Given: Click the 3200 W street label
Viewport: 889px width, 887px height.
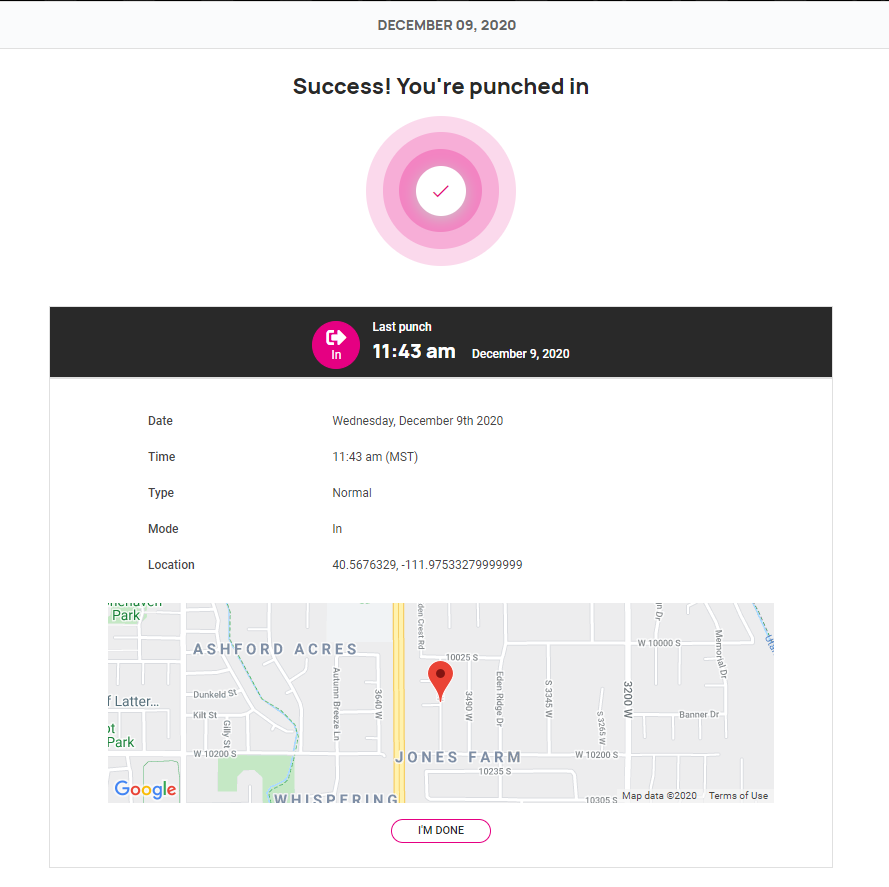Looking at the screenshot, I should [x=628, y=699].
